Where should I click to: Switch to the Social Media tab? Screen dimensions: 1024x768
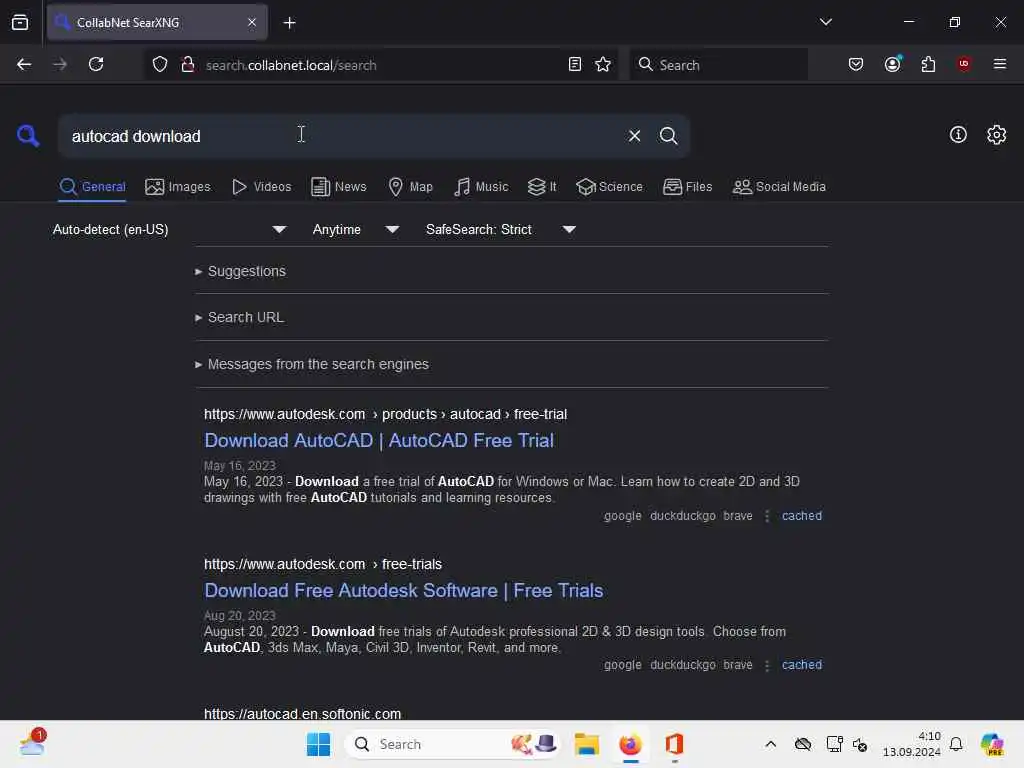(x=779, y=187)
